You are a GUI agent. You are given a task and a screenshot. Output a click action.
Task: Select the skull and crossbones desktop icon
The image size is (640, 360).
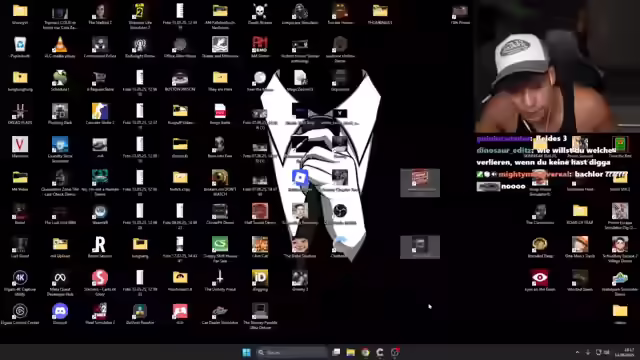pyautogui.click(x=260, y=11)
